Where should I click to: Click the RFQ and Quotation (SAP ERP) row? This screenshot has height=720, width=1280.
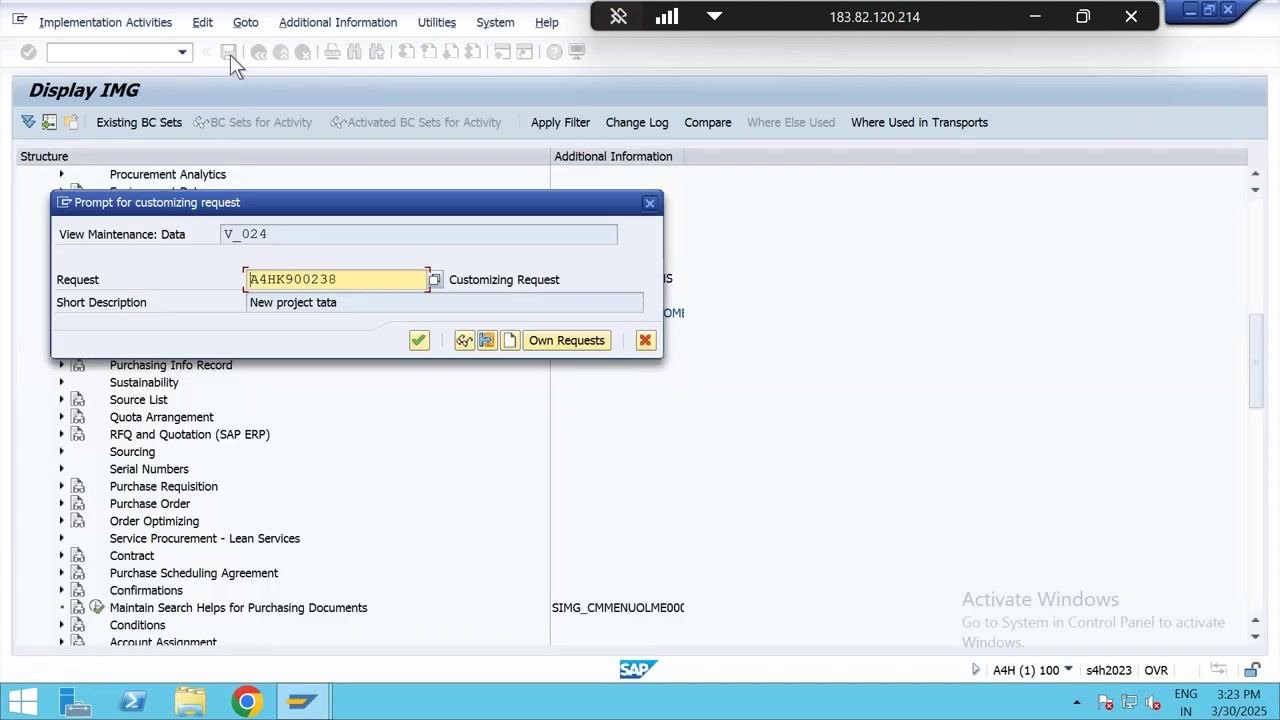pyautogui.click(x=190, y=435)
